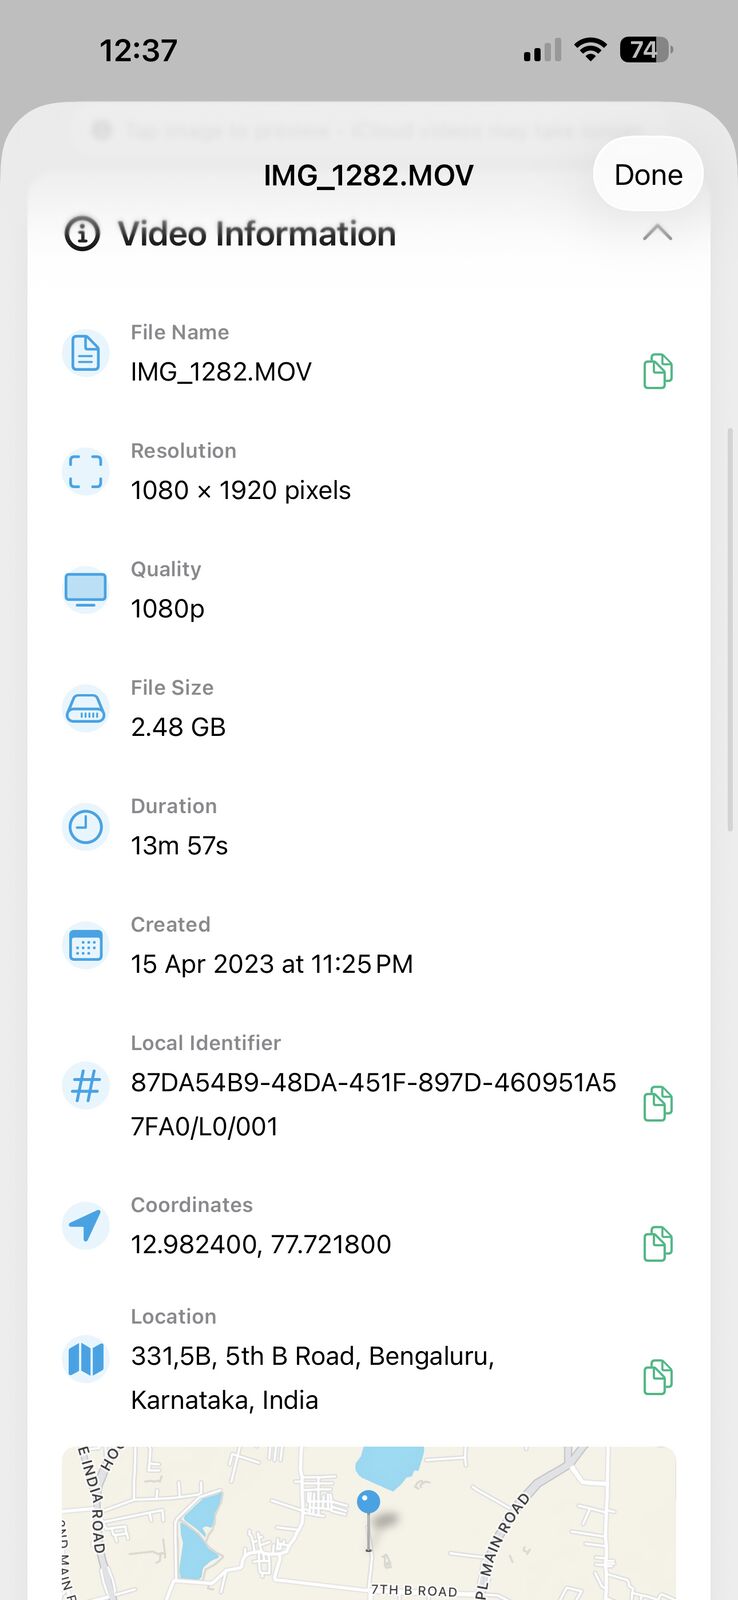The image size is (738, 1600).
Task: Tap the Created calendar icon
Action: (x=86, y=946)
